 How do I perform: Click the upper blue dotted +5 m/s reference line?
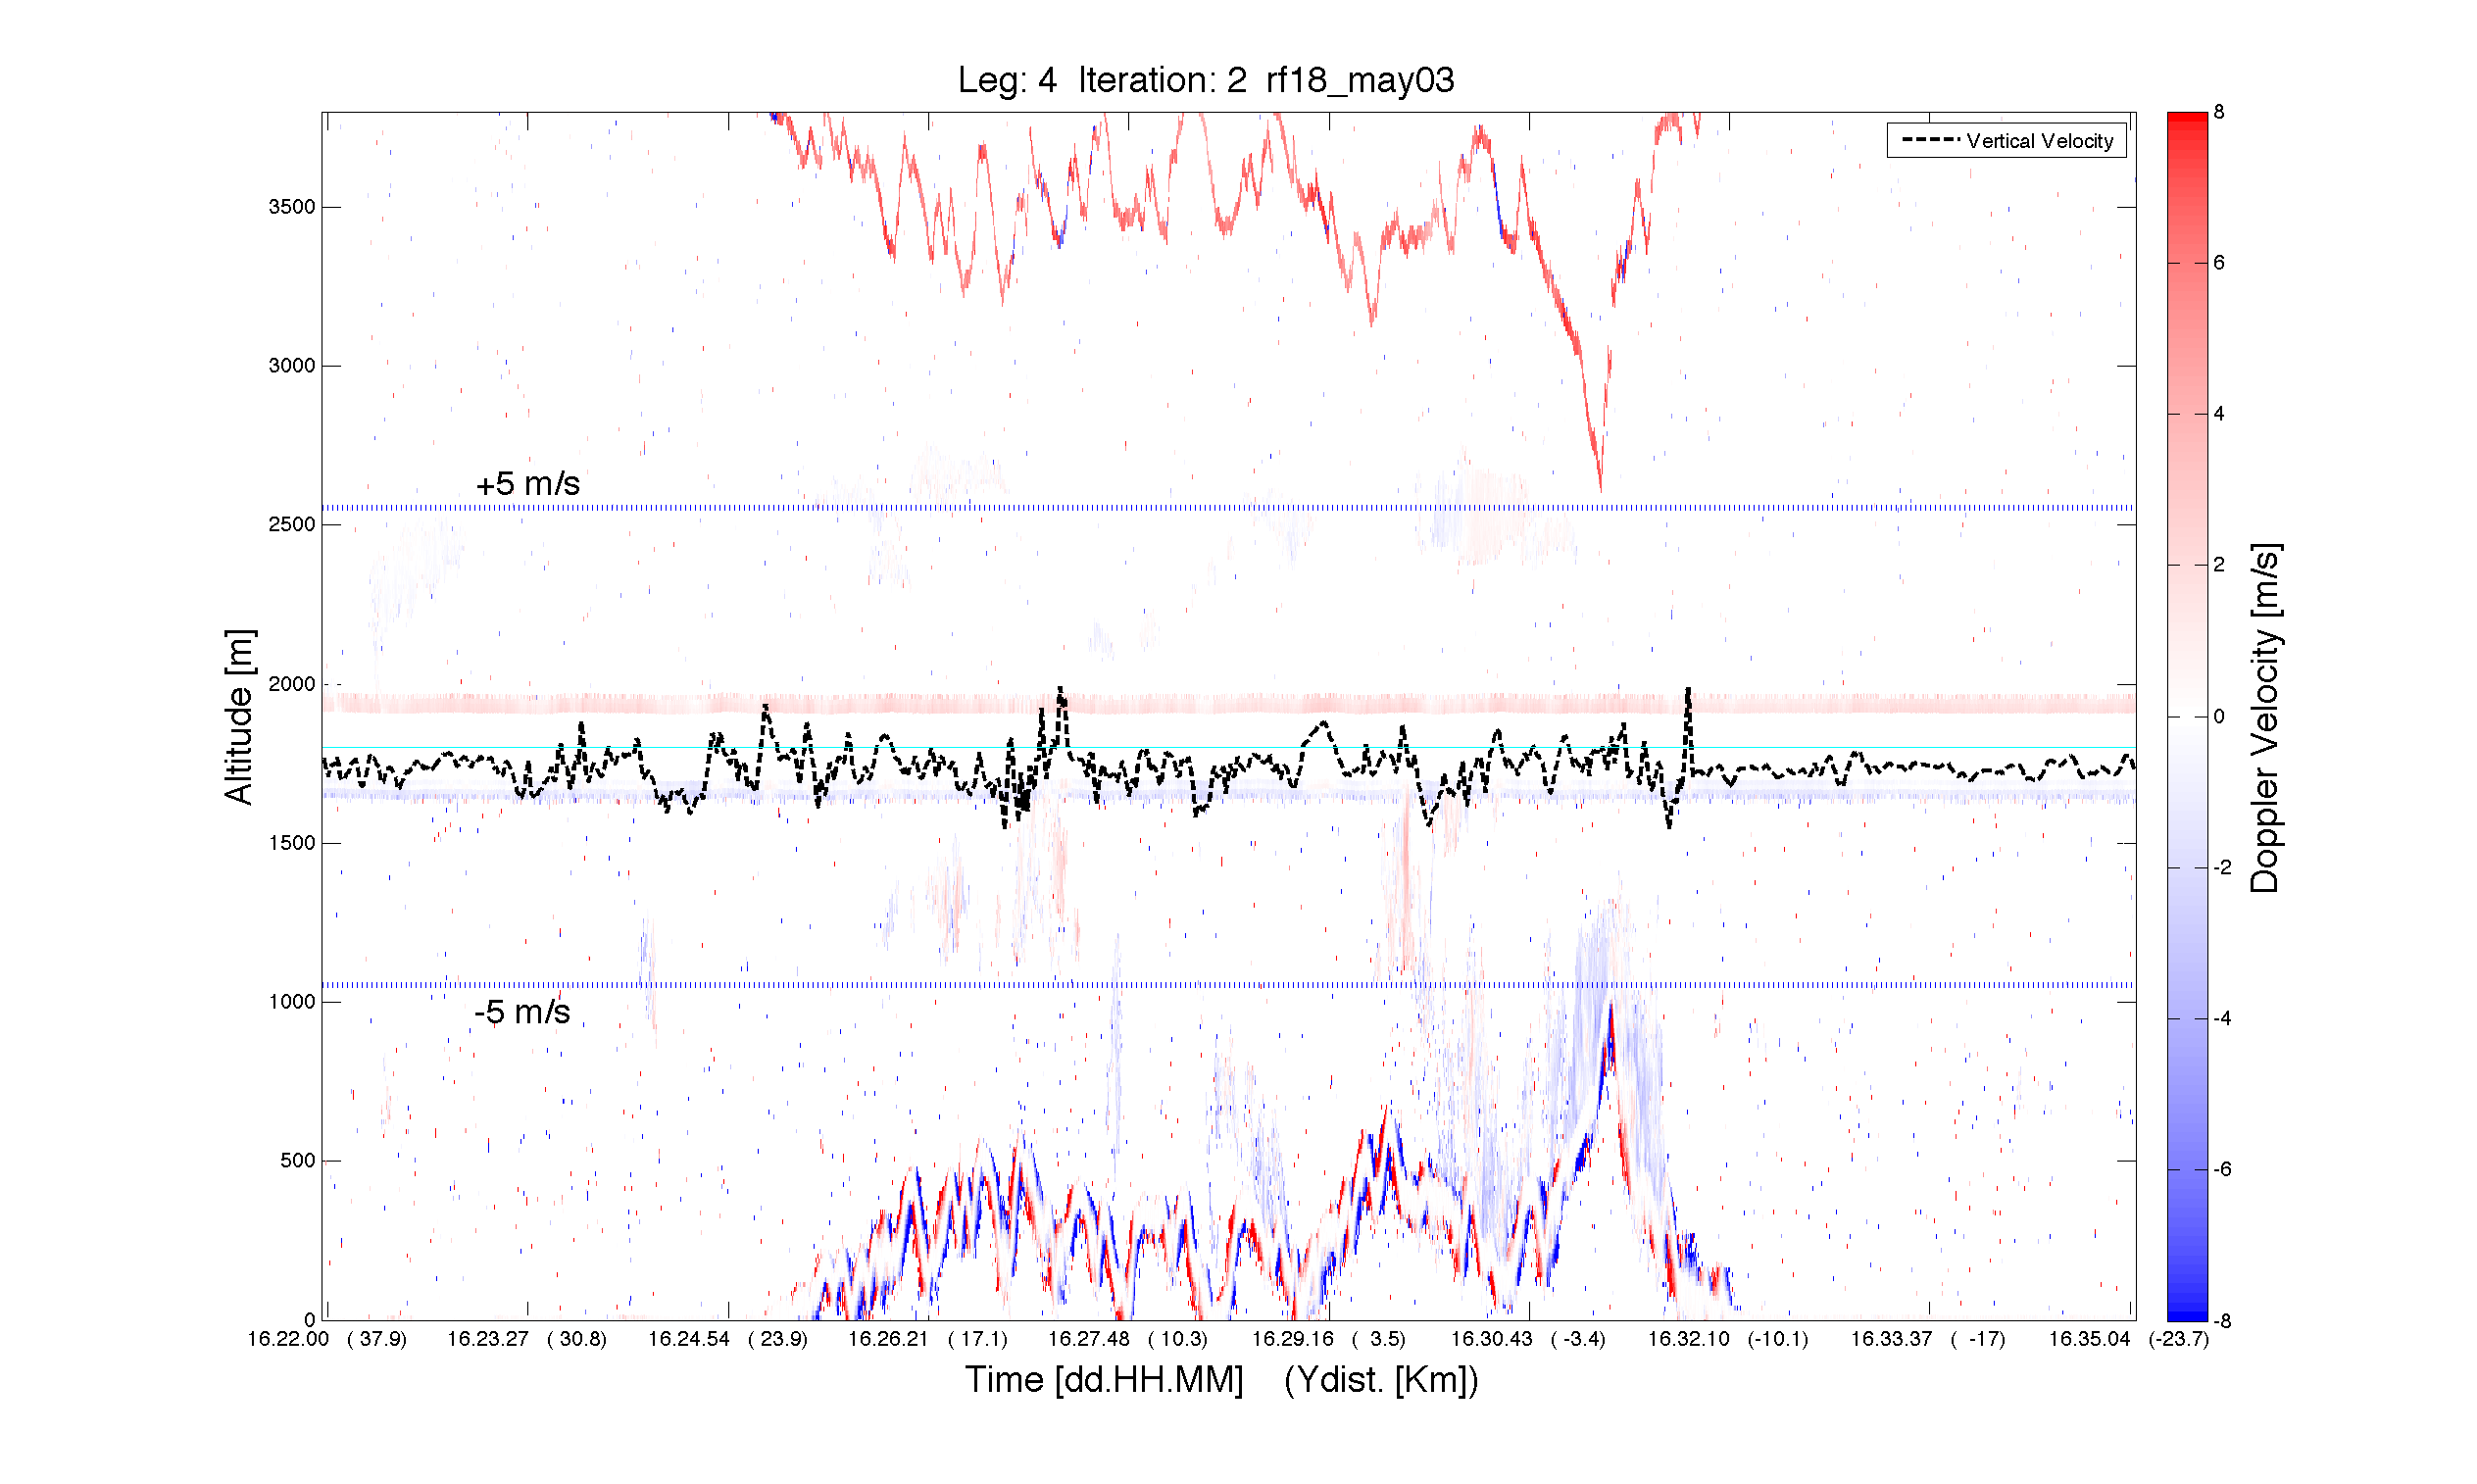point(1228,508)
